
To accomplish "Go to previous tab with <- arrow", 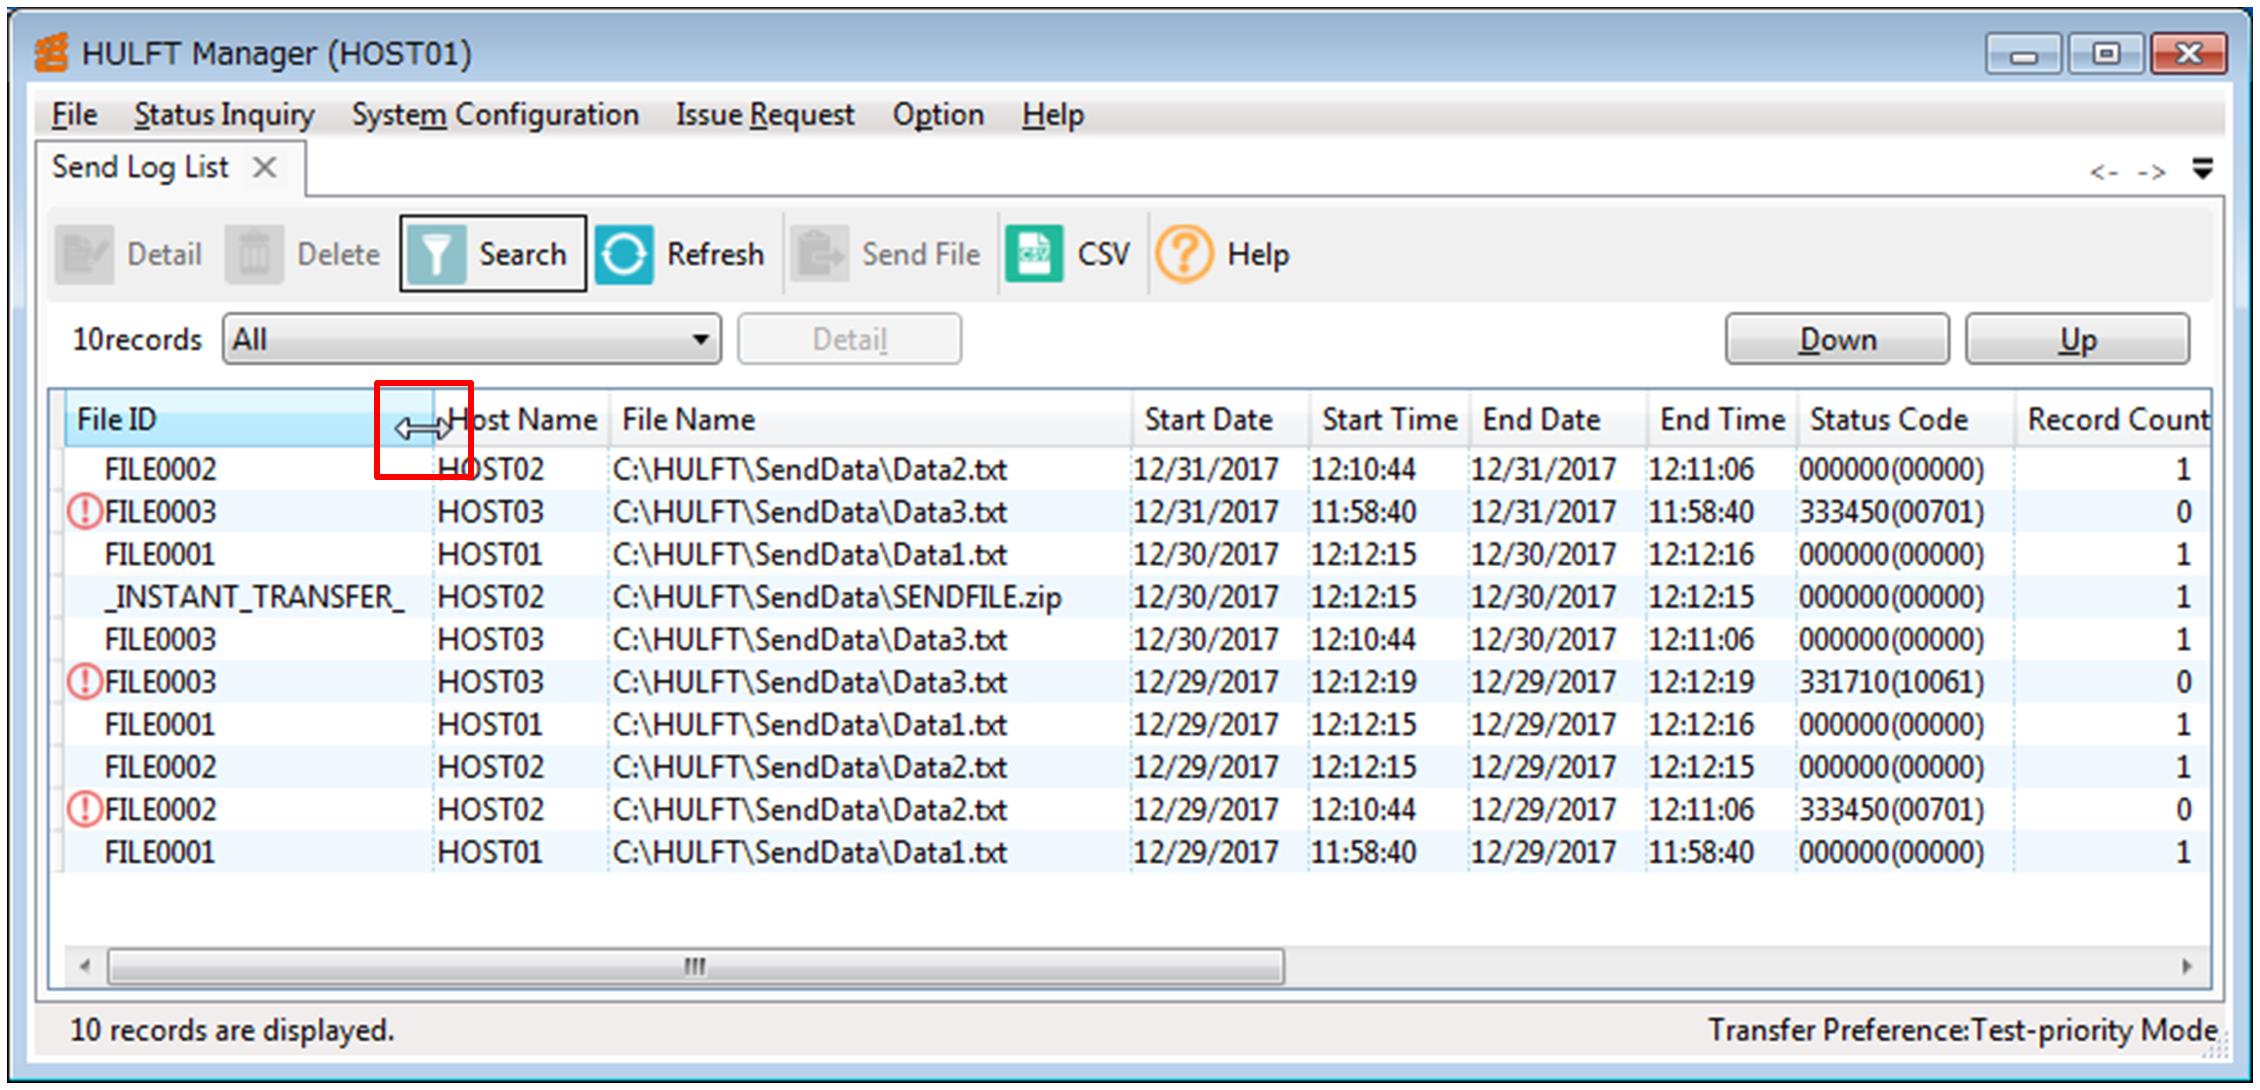I will point(2104,172).
